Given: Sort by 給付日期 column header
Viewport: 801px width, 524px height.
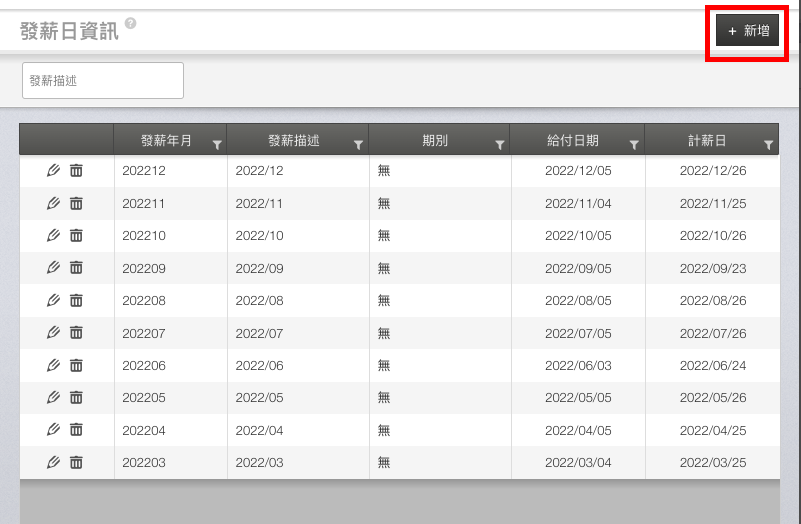Looking at the screenshot, I should [573, 140].
